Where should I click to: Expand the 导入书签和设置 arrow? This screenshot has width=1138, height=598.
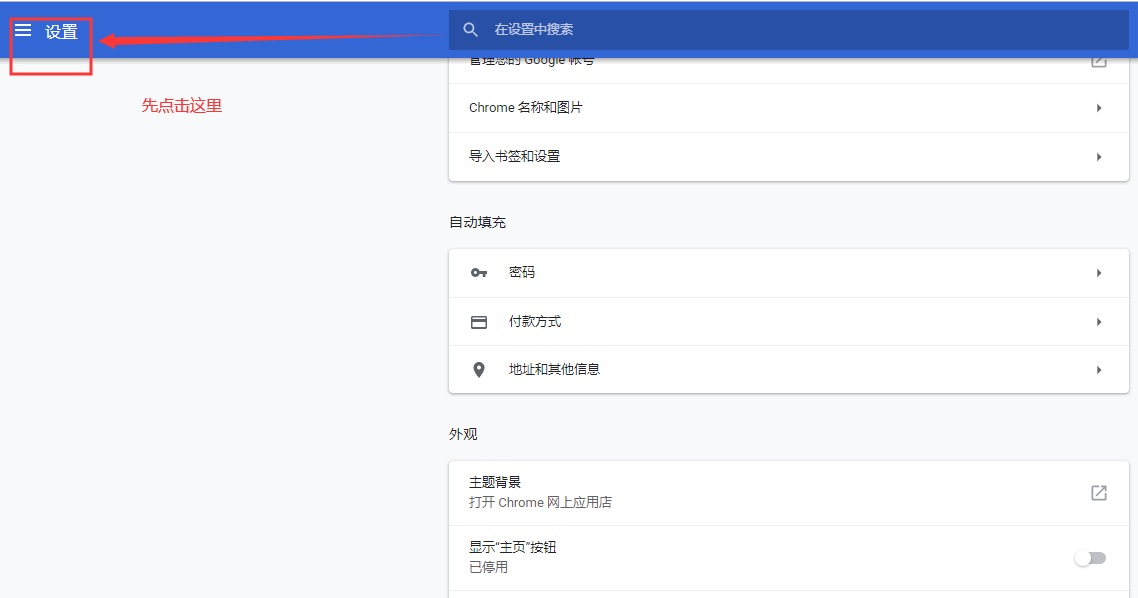pyautogui.click(x=1099, y=157)
